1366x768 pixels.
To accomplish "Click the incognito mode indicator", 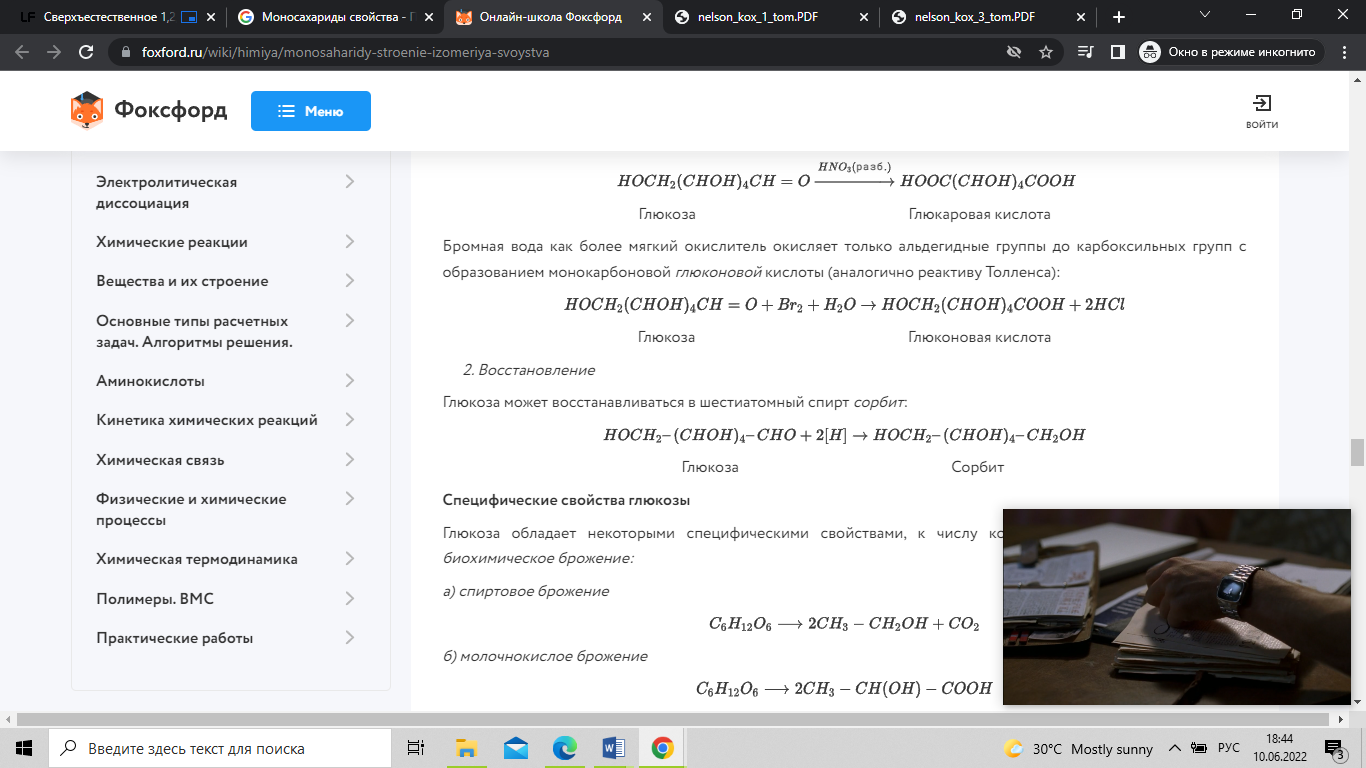I will [x=1231, y=52].
